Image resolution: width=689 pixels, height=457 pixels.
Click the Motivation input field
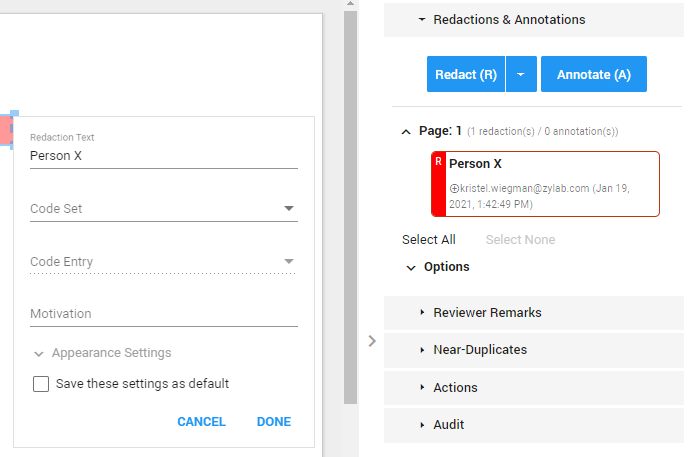[164, 314]
